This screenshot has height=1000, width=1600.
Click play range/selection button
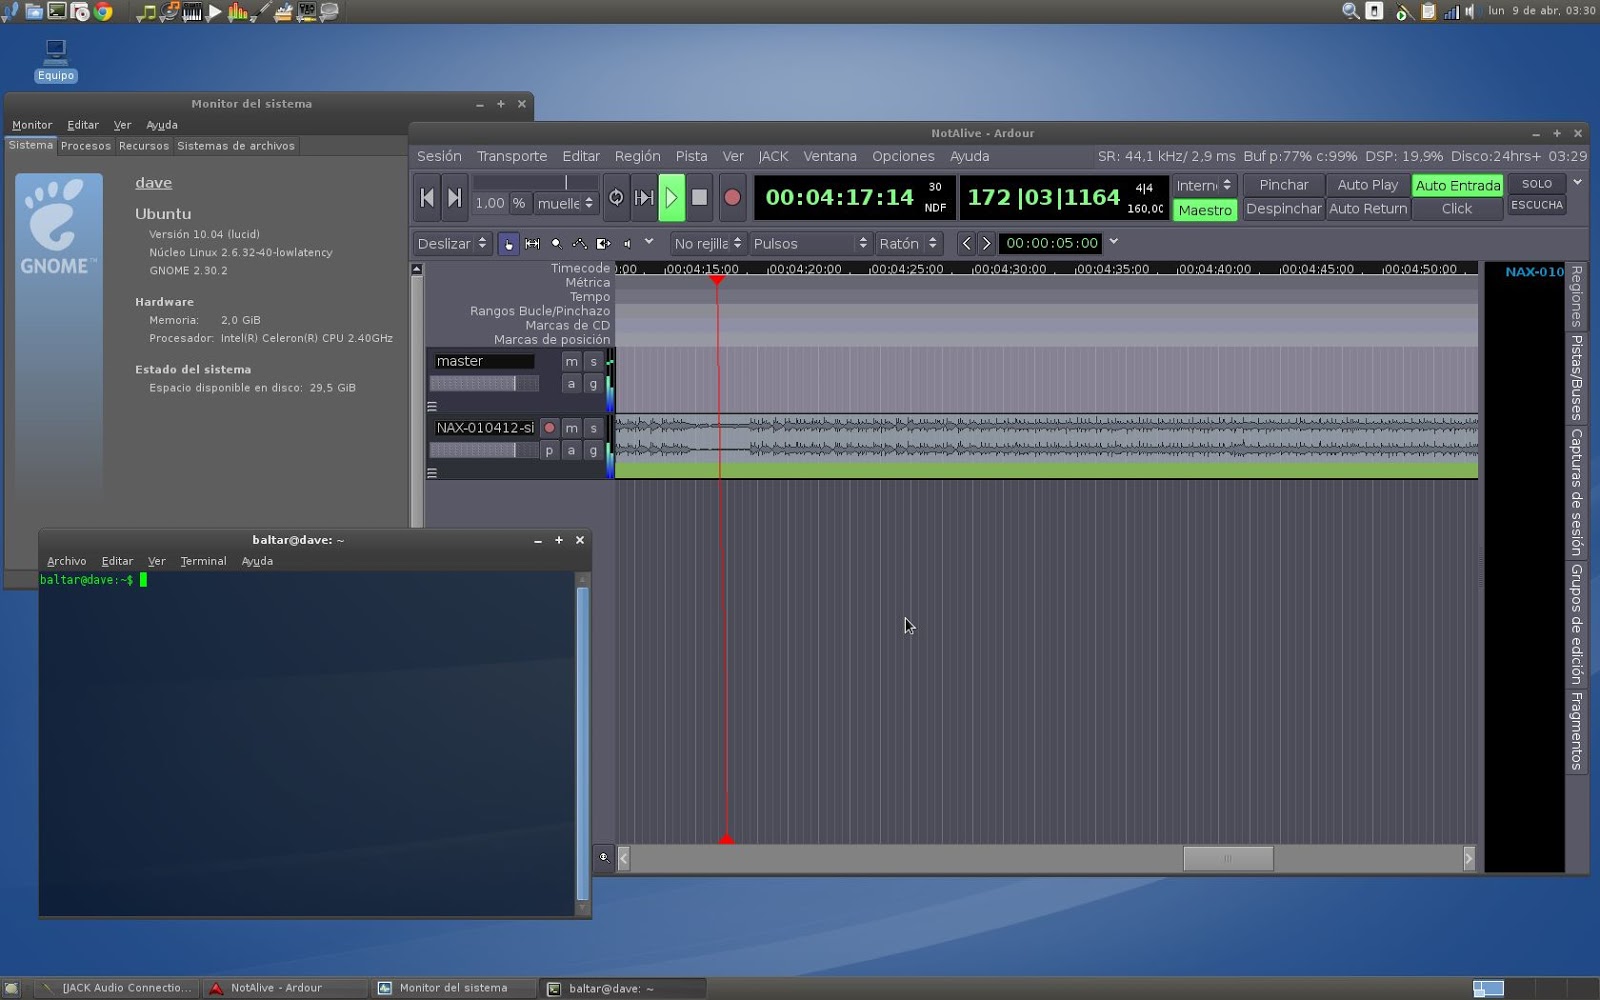(x=644, y=198)
